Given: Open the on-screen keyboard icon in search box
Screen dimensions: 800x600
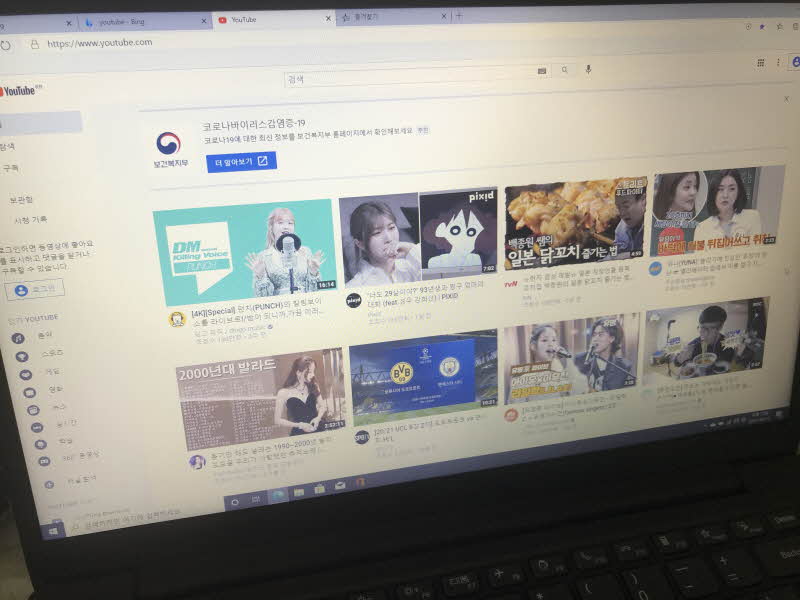Looking at the screenshot, I should [542, 71].
